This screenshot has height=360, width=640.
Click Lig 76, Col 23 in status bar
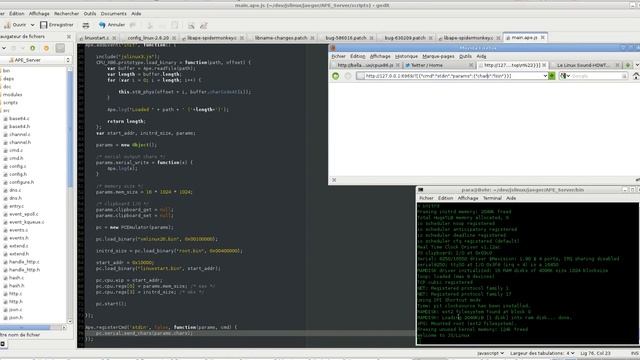(x=596, y=353)
